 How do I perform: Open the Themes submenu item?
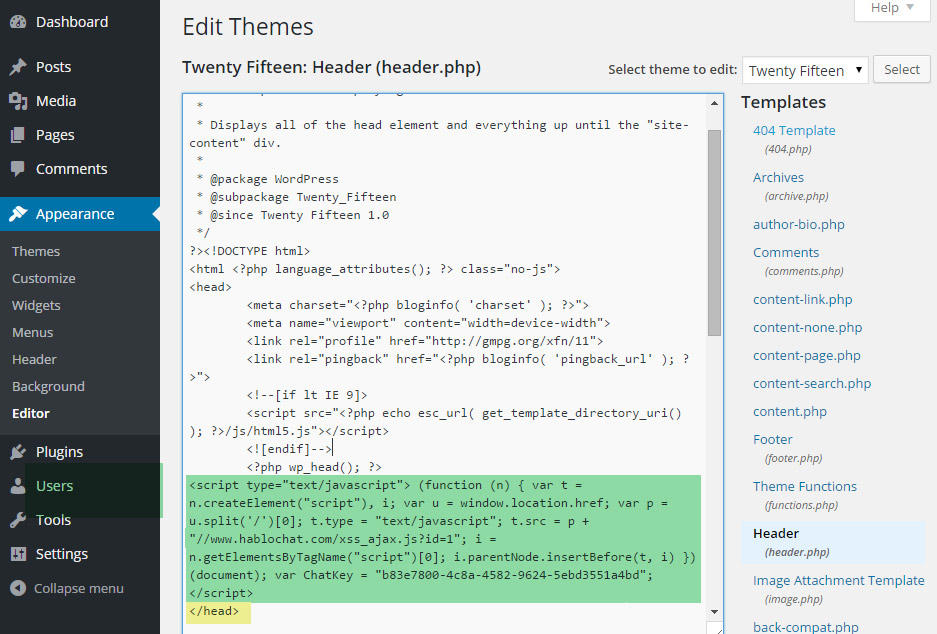point(36,252)
